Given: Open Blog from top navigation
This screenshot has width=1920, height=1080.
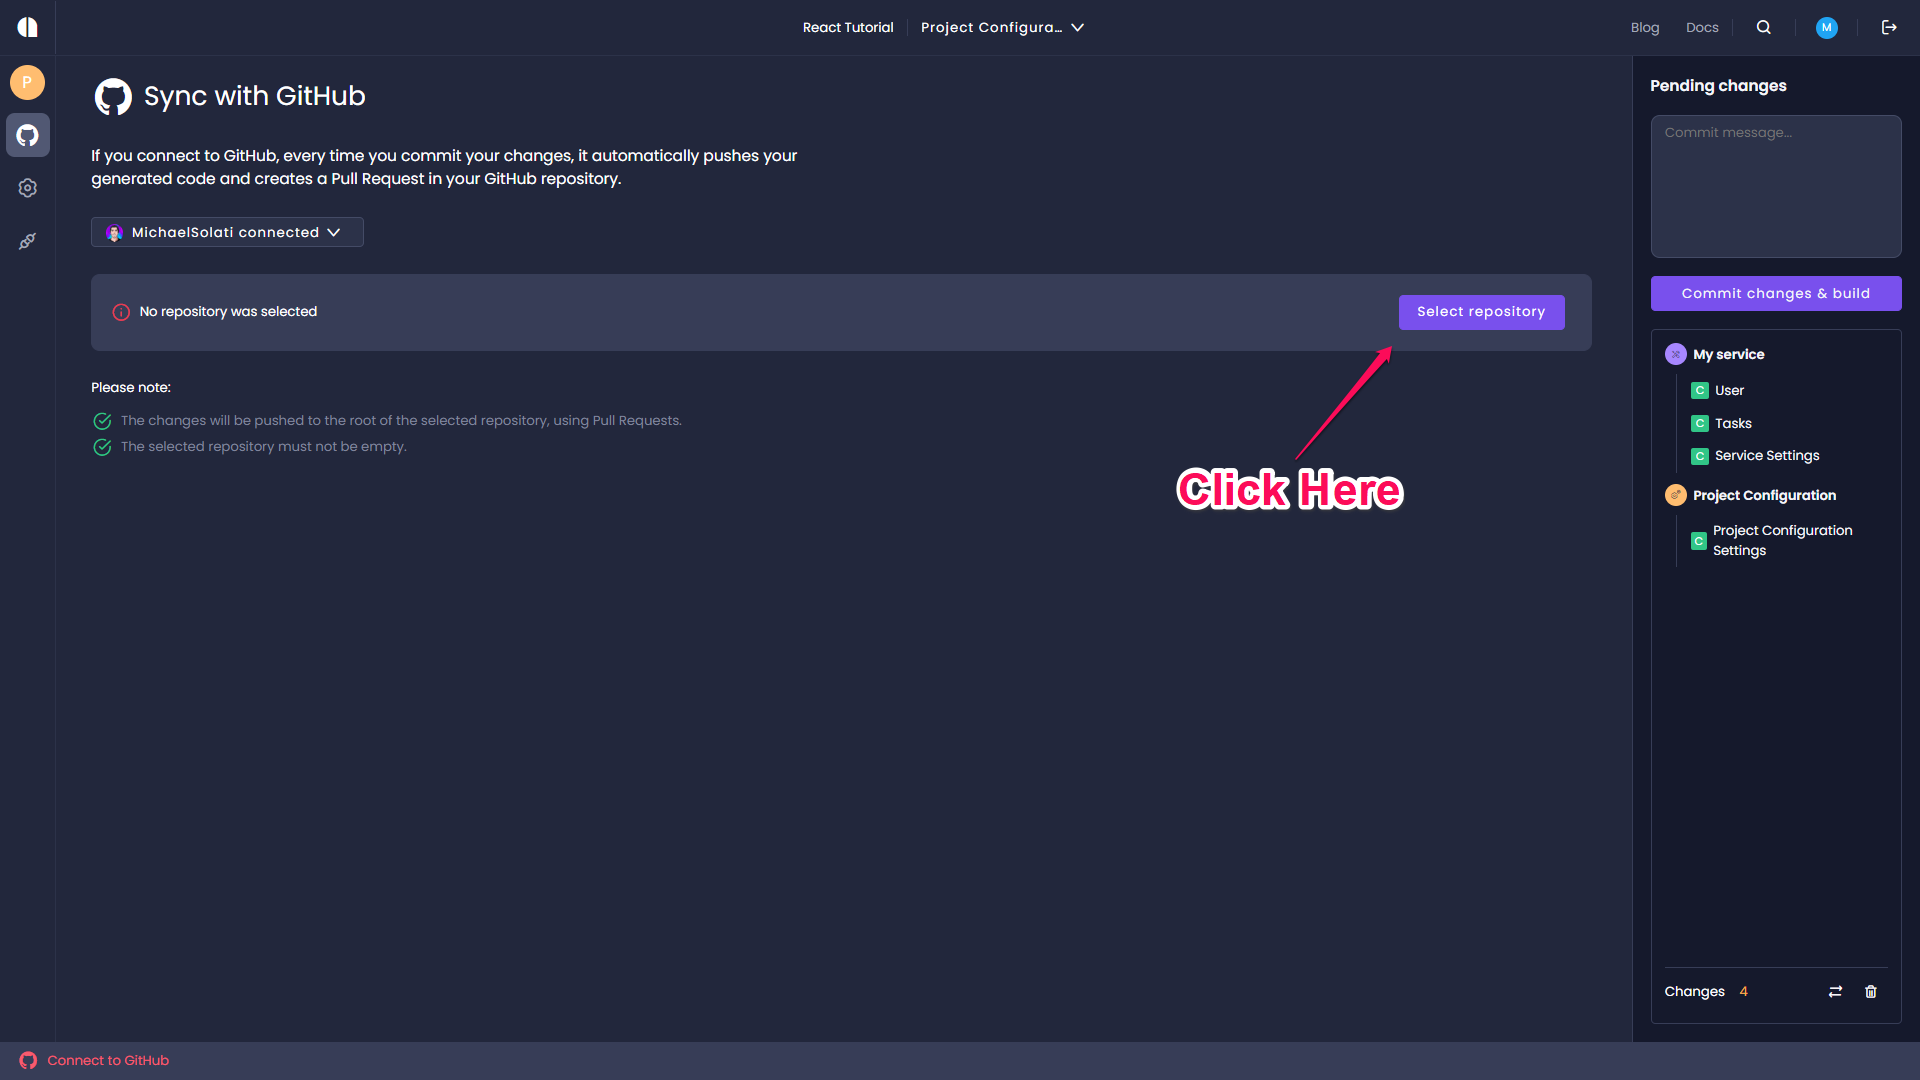Looking at the screenshot, I should pos(1644,27).
